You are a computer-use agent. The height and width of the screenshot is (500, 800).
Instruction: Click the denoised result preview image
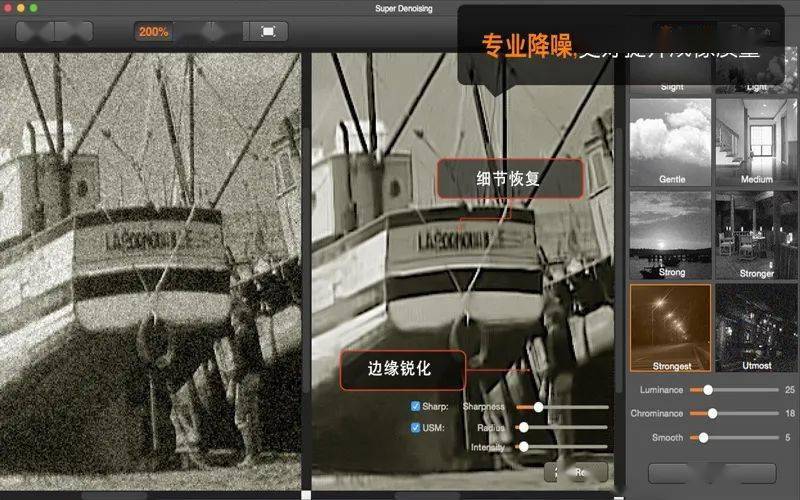pos(462,271)
